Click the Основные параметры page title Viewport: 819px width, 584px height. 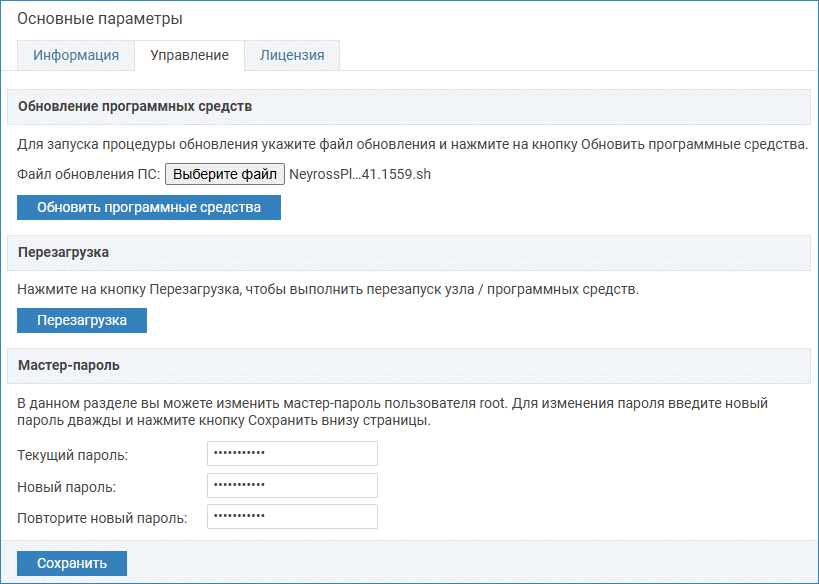click(x=100, y=18)
